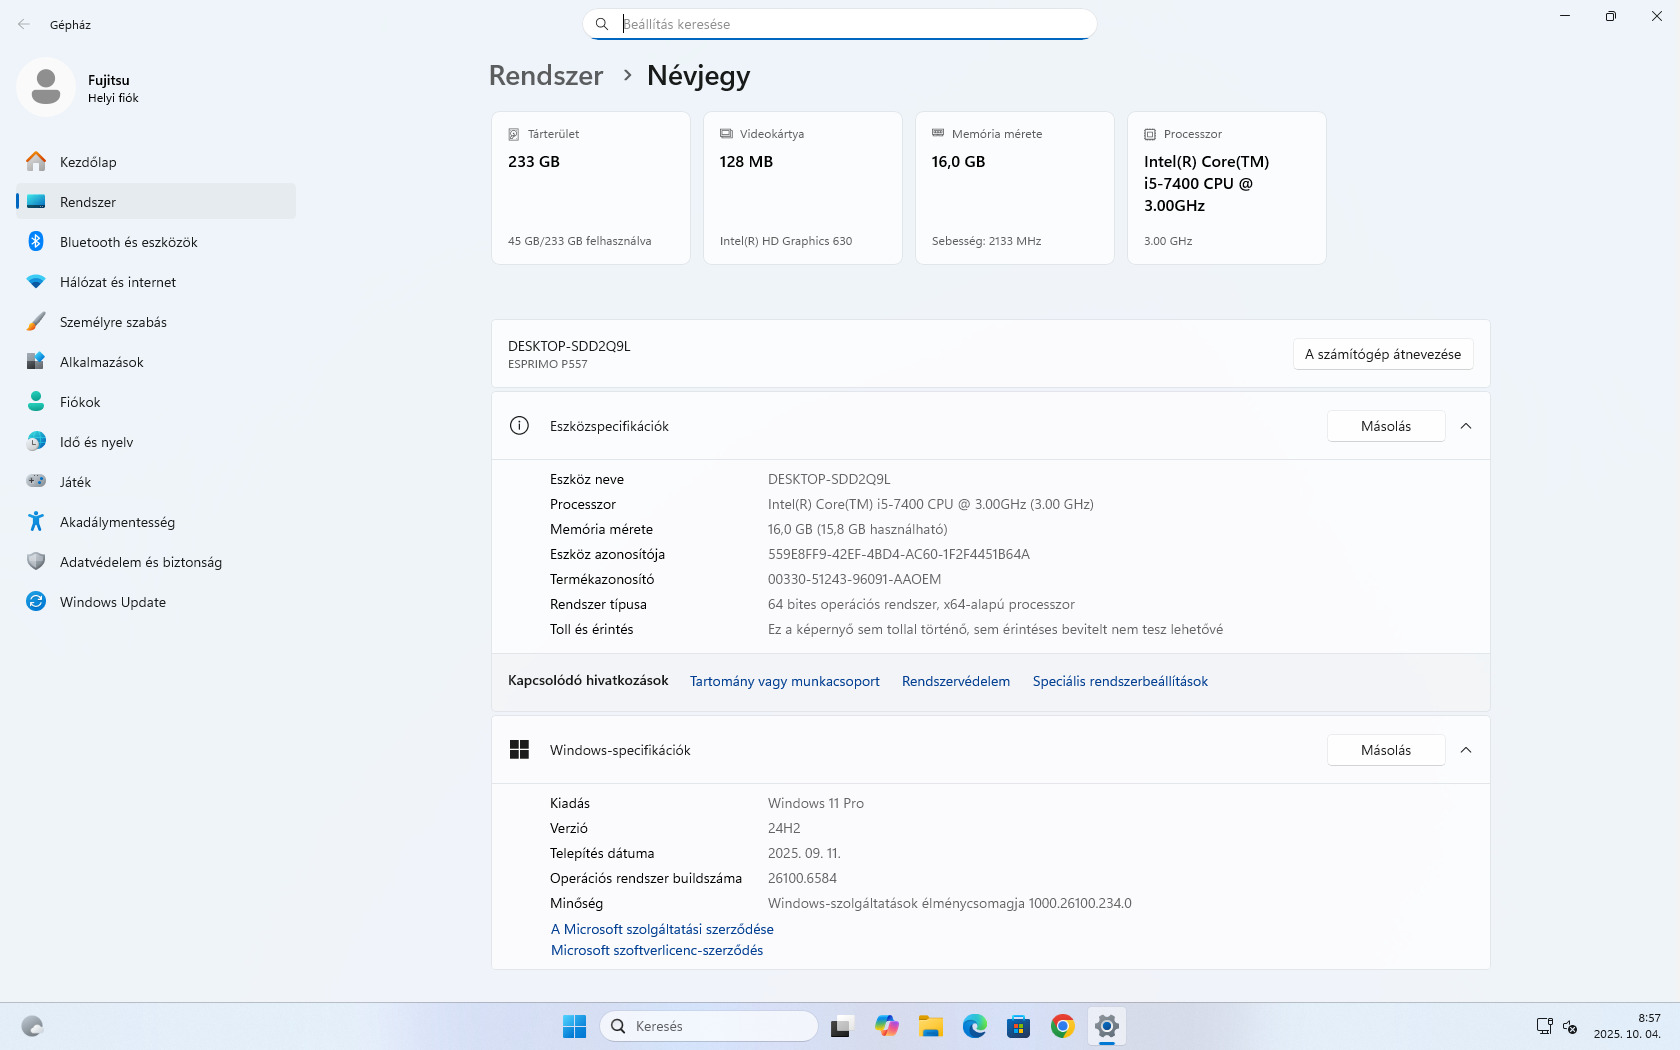This screenshot has width=1680, height=1050.
Task: Click the Windows 11 Pro edition text
Action: 816,804
